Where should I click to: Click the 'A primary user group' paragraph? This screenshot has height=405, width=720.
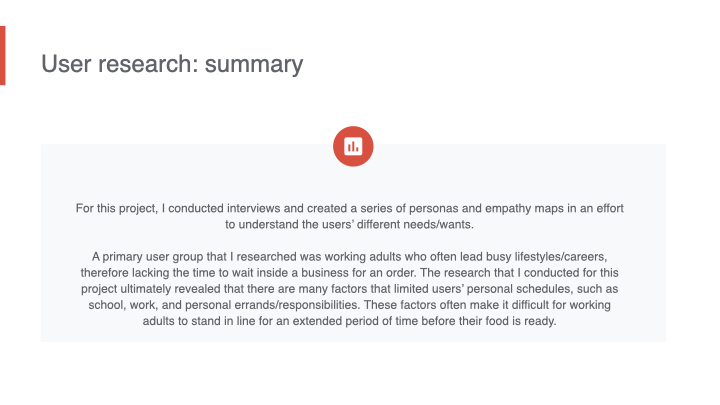coord(352,288)
